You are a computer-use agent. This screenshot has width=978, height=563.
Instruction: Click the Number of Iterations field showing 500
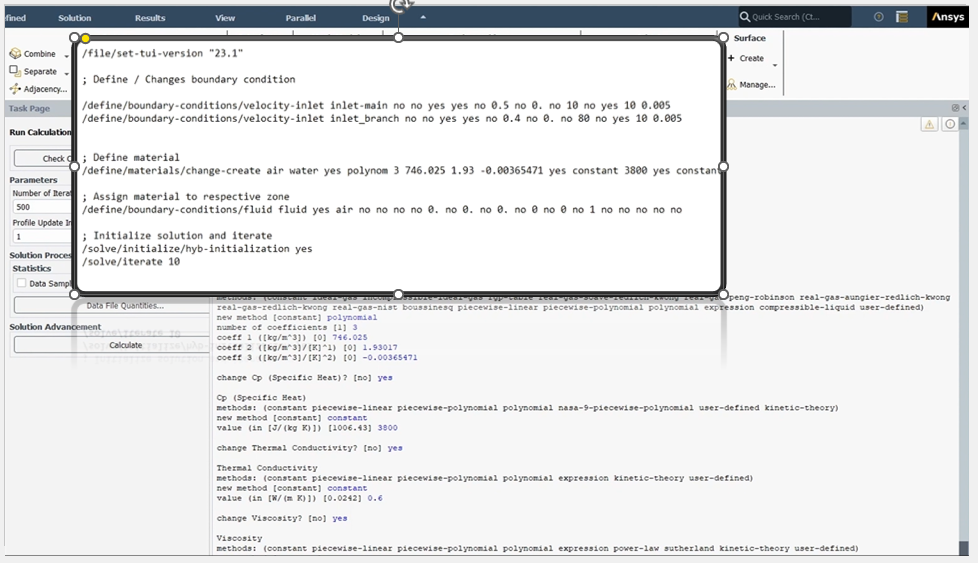pyautogui.click(x=42, y=207)
